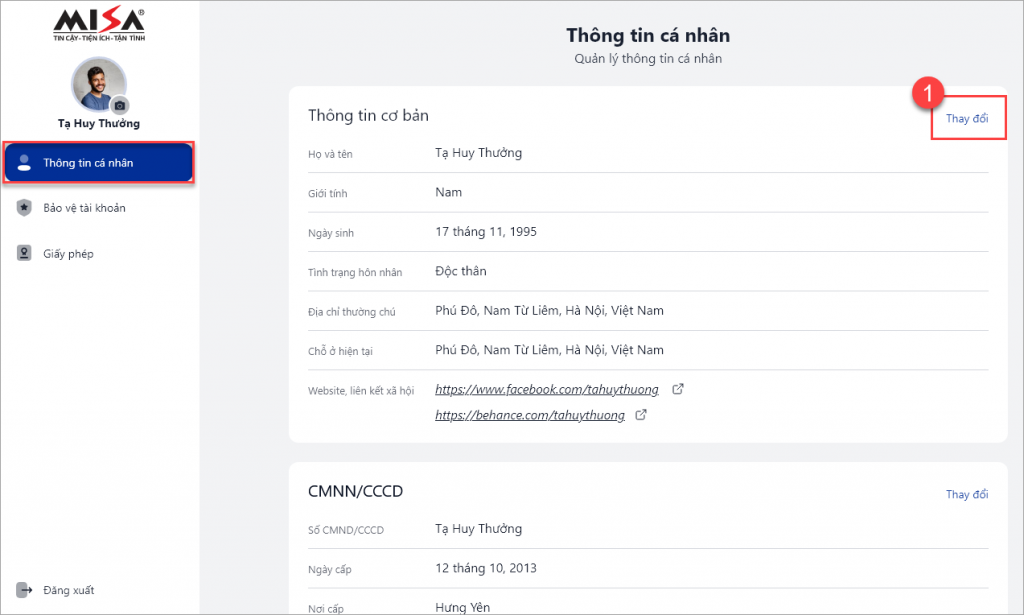This screenshot has width=1024, height=615.
Task: Click Thay đổi for Thông tin cơ bản
Action: (967, 118)
